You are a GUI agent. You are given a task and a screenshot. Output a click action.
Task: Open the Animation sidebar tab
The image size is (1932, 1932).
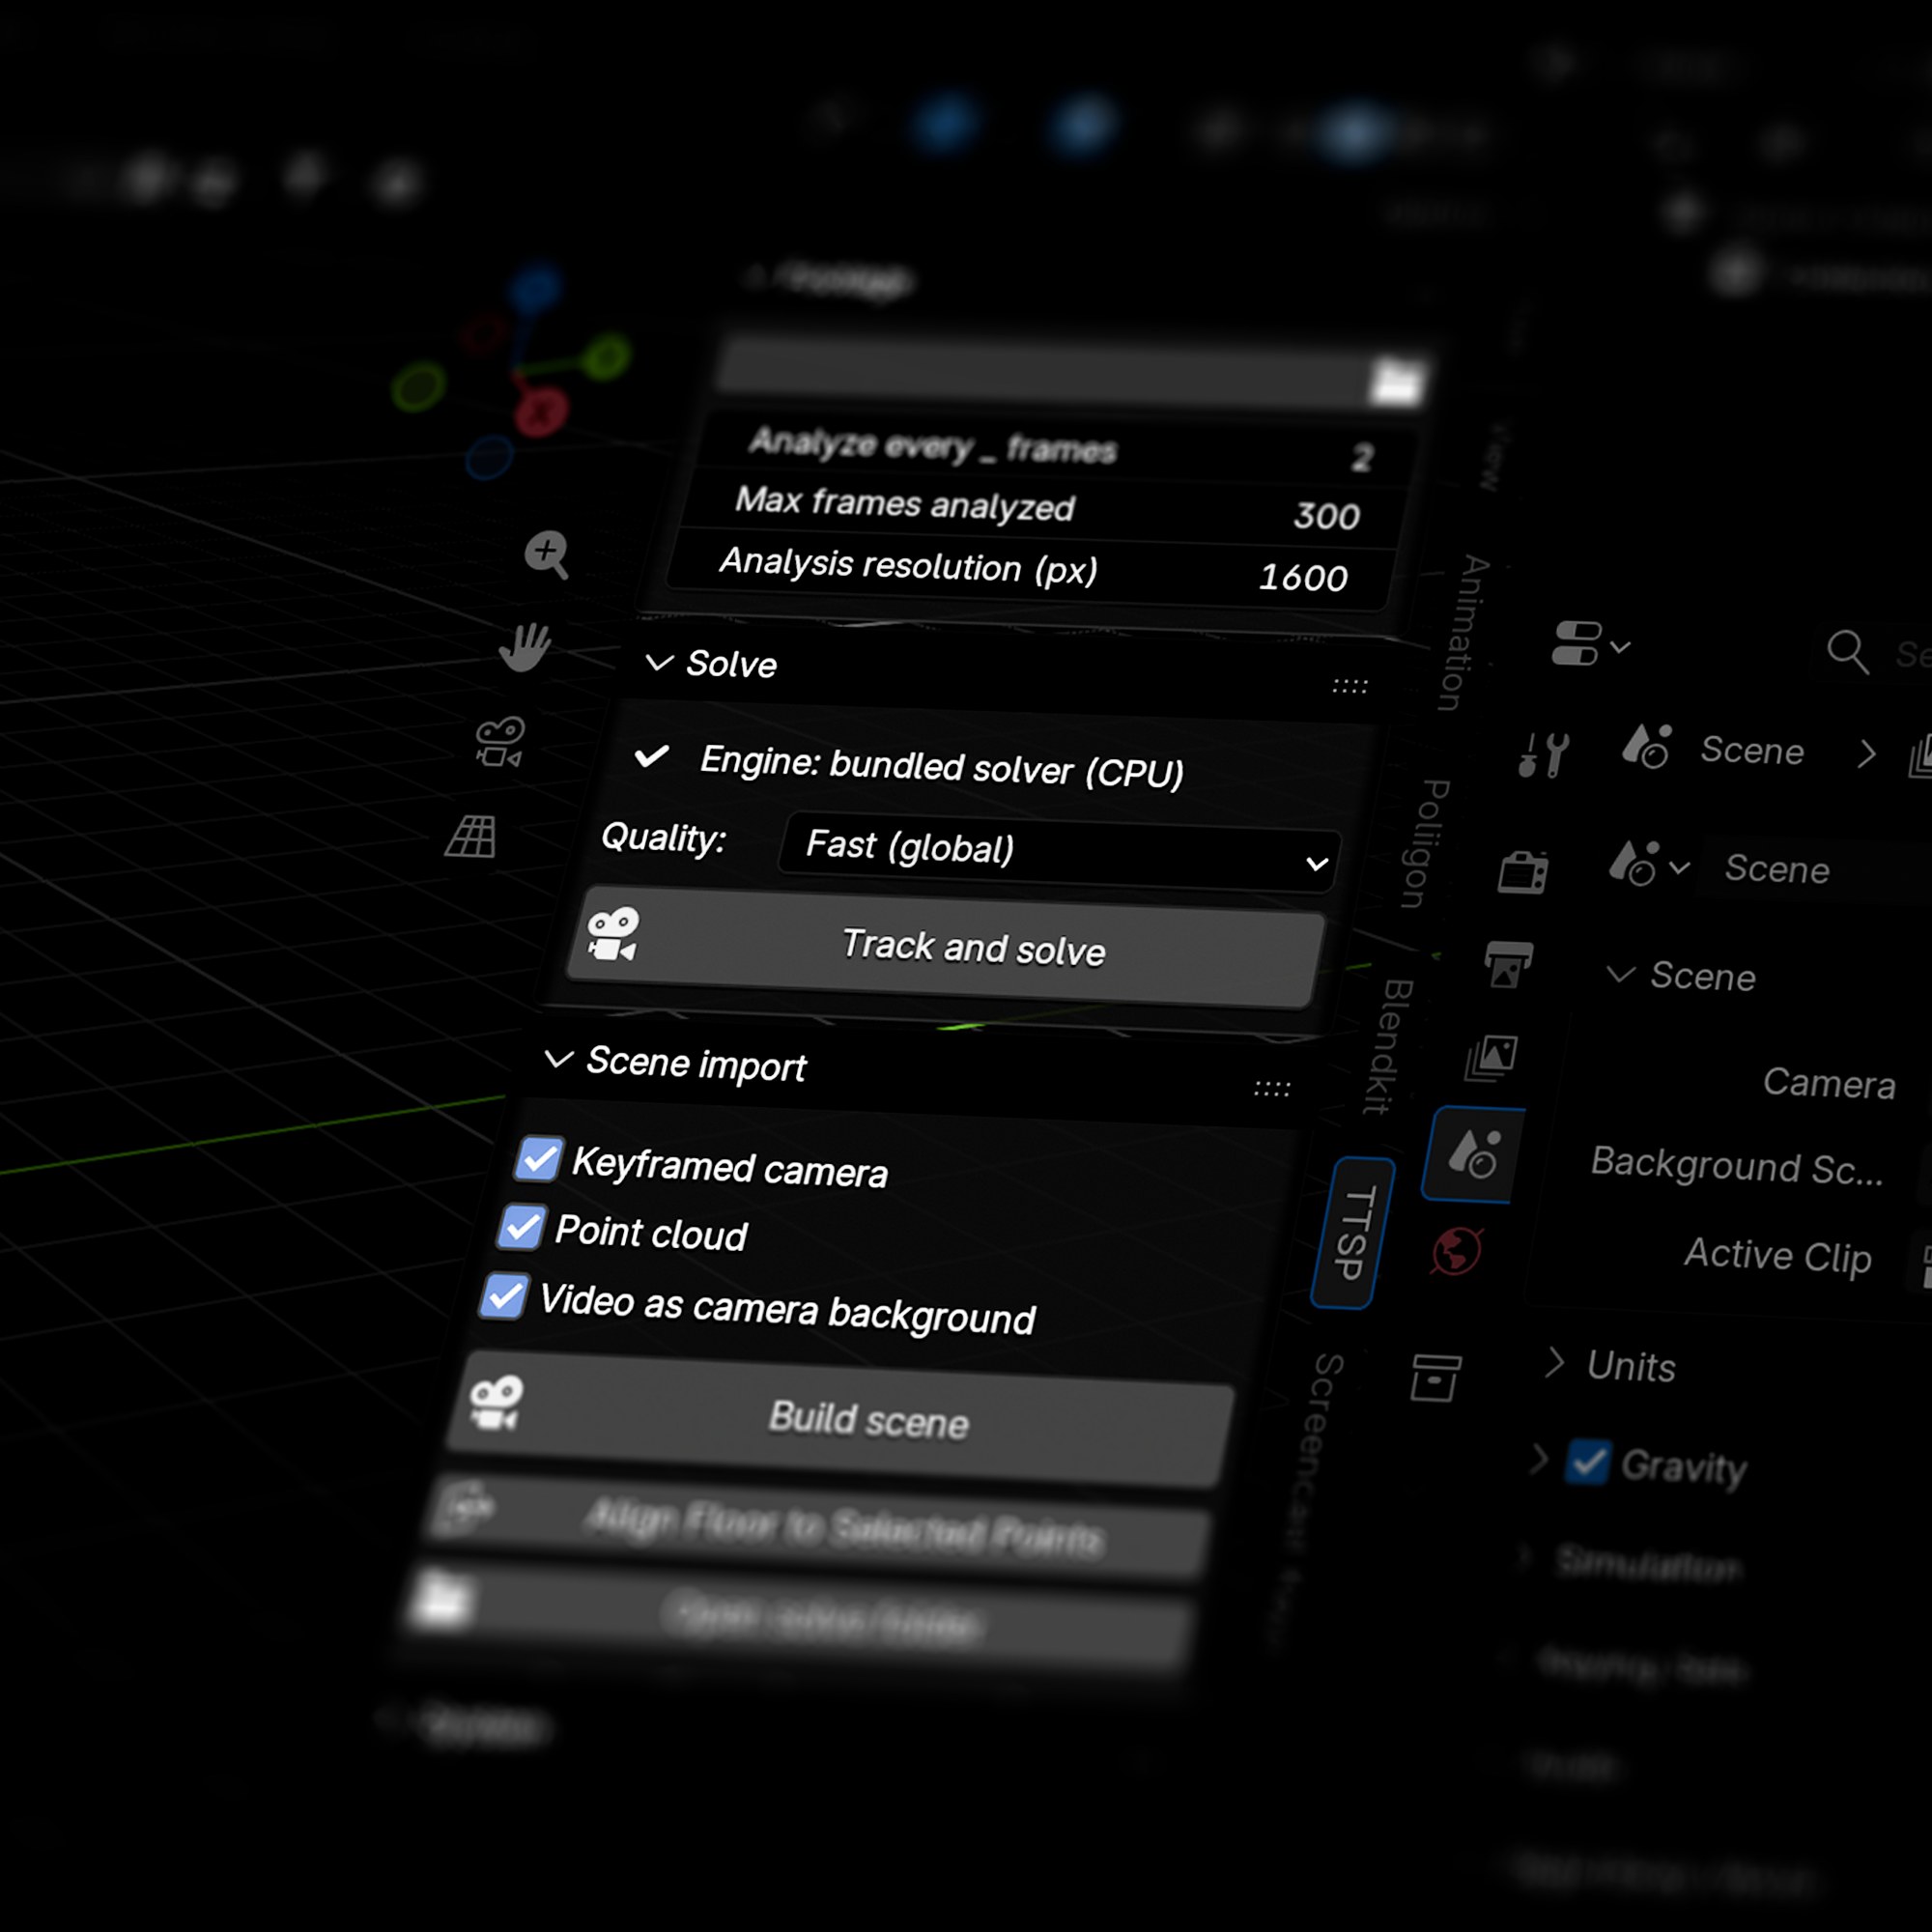(x=1462, y=632)
